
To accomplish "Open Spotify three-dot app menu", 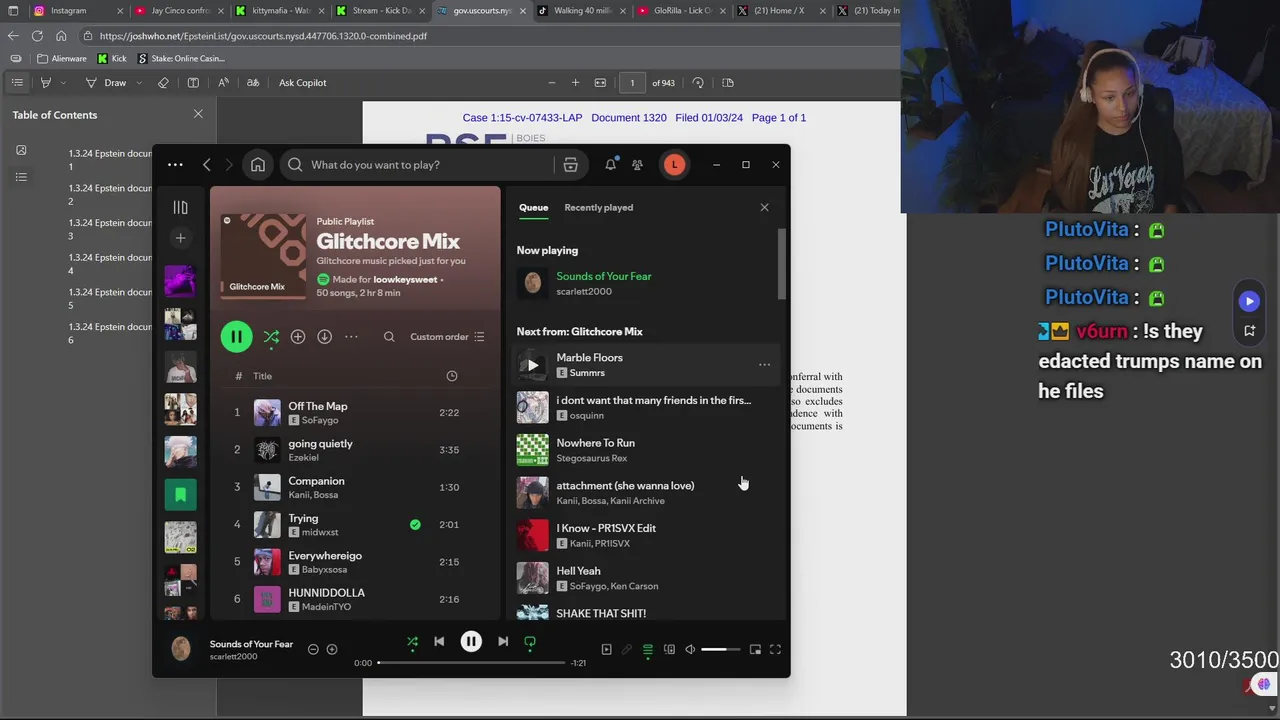I will point(175,165).
